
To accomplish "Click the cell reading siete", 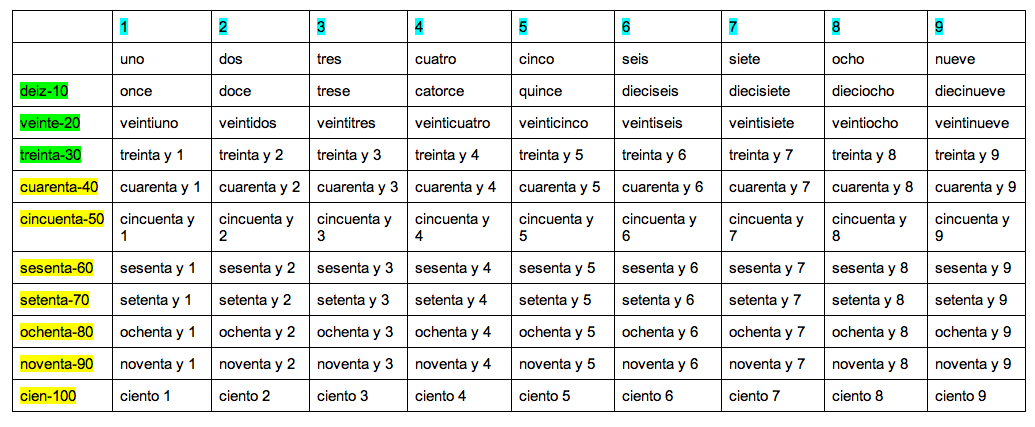I will 745,59.
